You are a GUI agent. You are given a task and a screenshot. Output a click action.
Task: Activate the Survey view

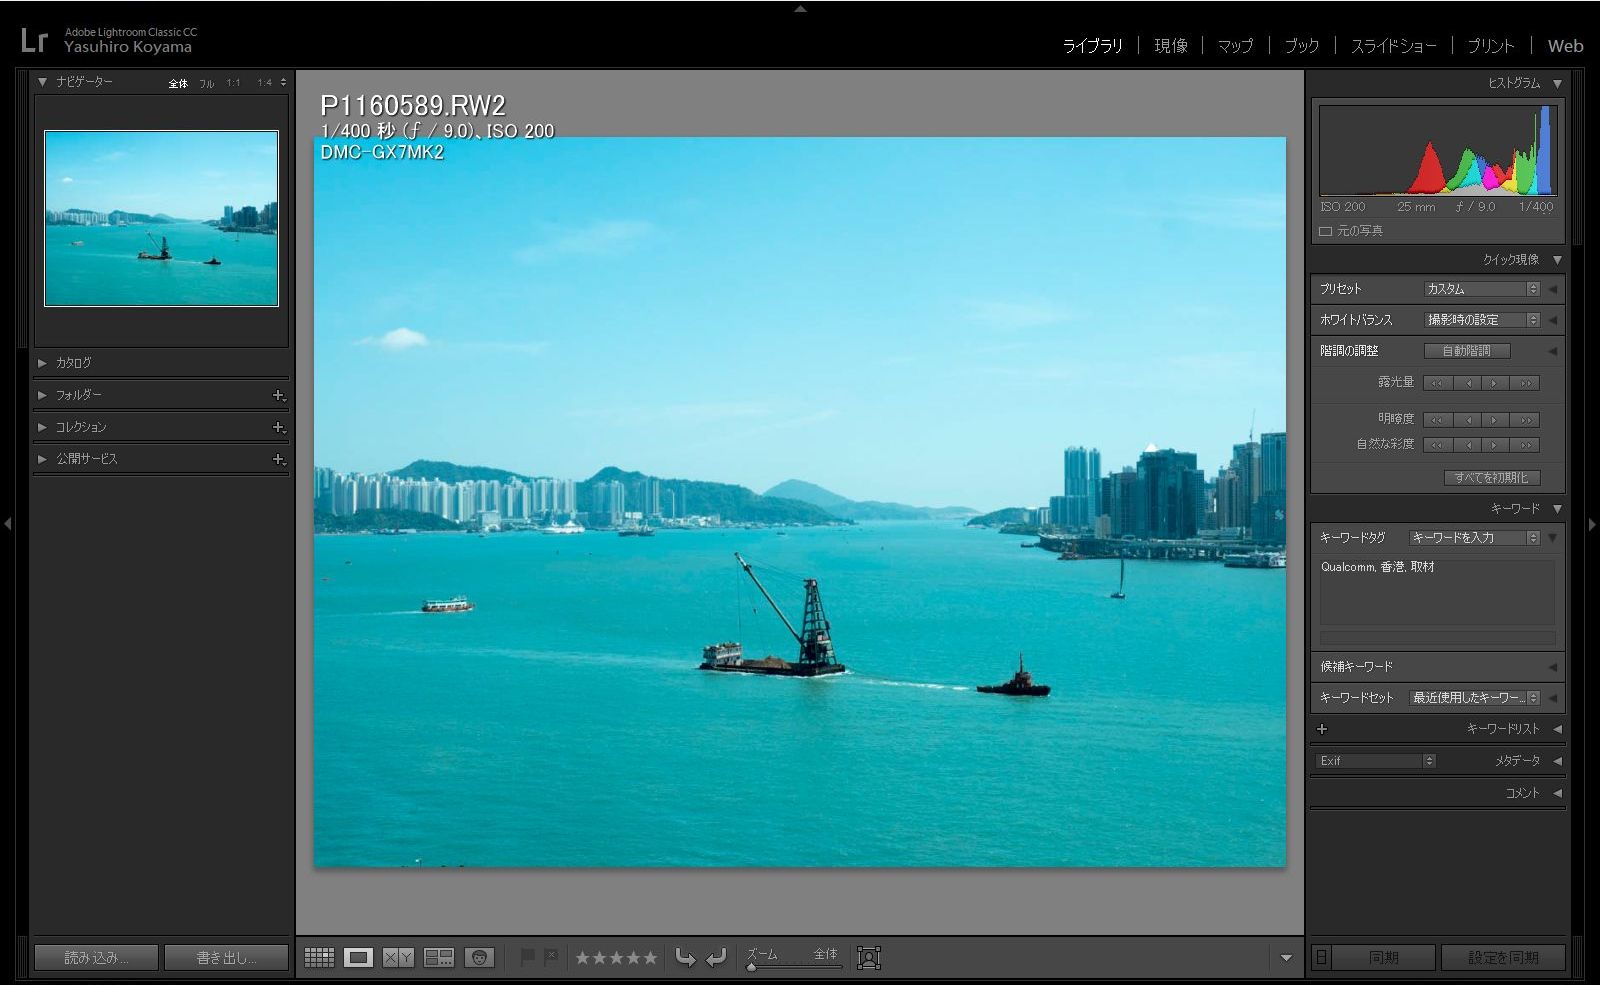coord(437,957)
